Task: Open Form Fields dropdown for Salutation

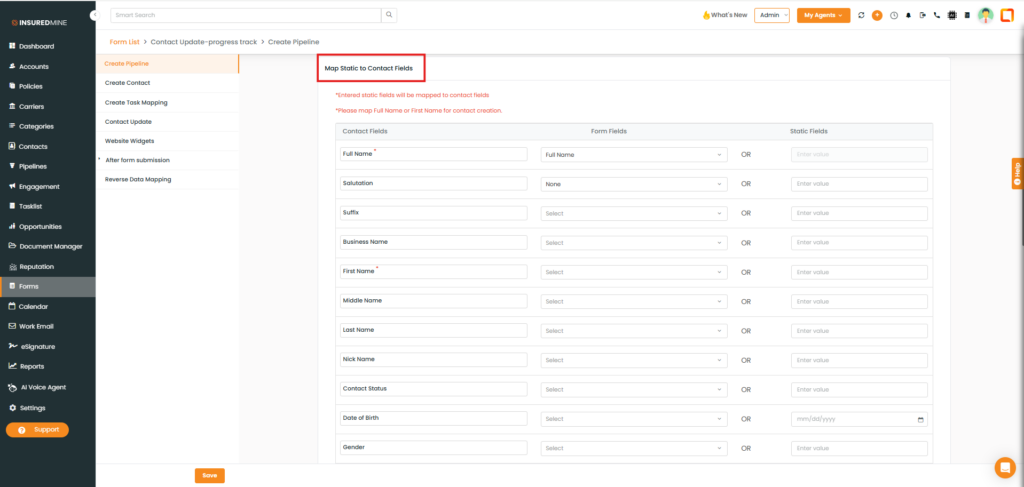Action: tap(633, 184)
